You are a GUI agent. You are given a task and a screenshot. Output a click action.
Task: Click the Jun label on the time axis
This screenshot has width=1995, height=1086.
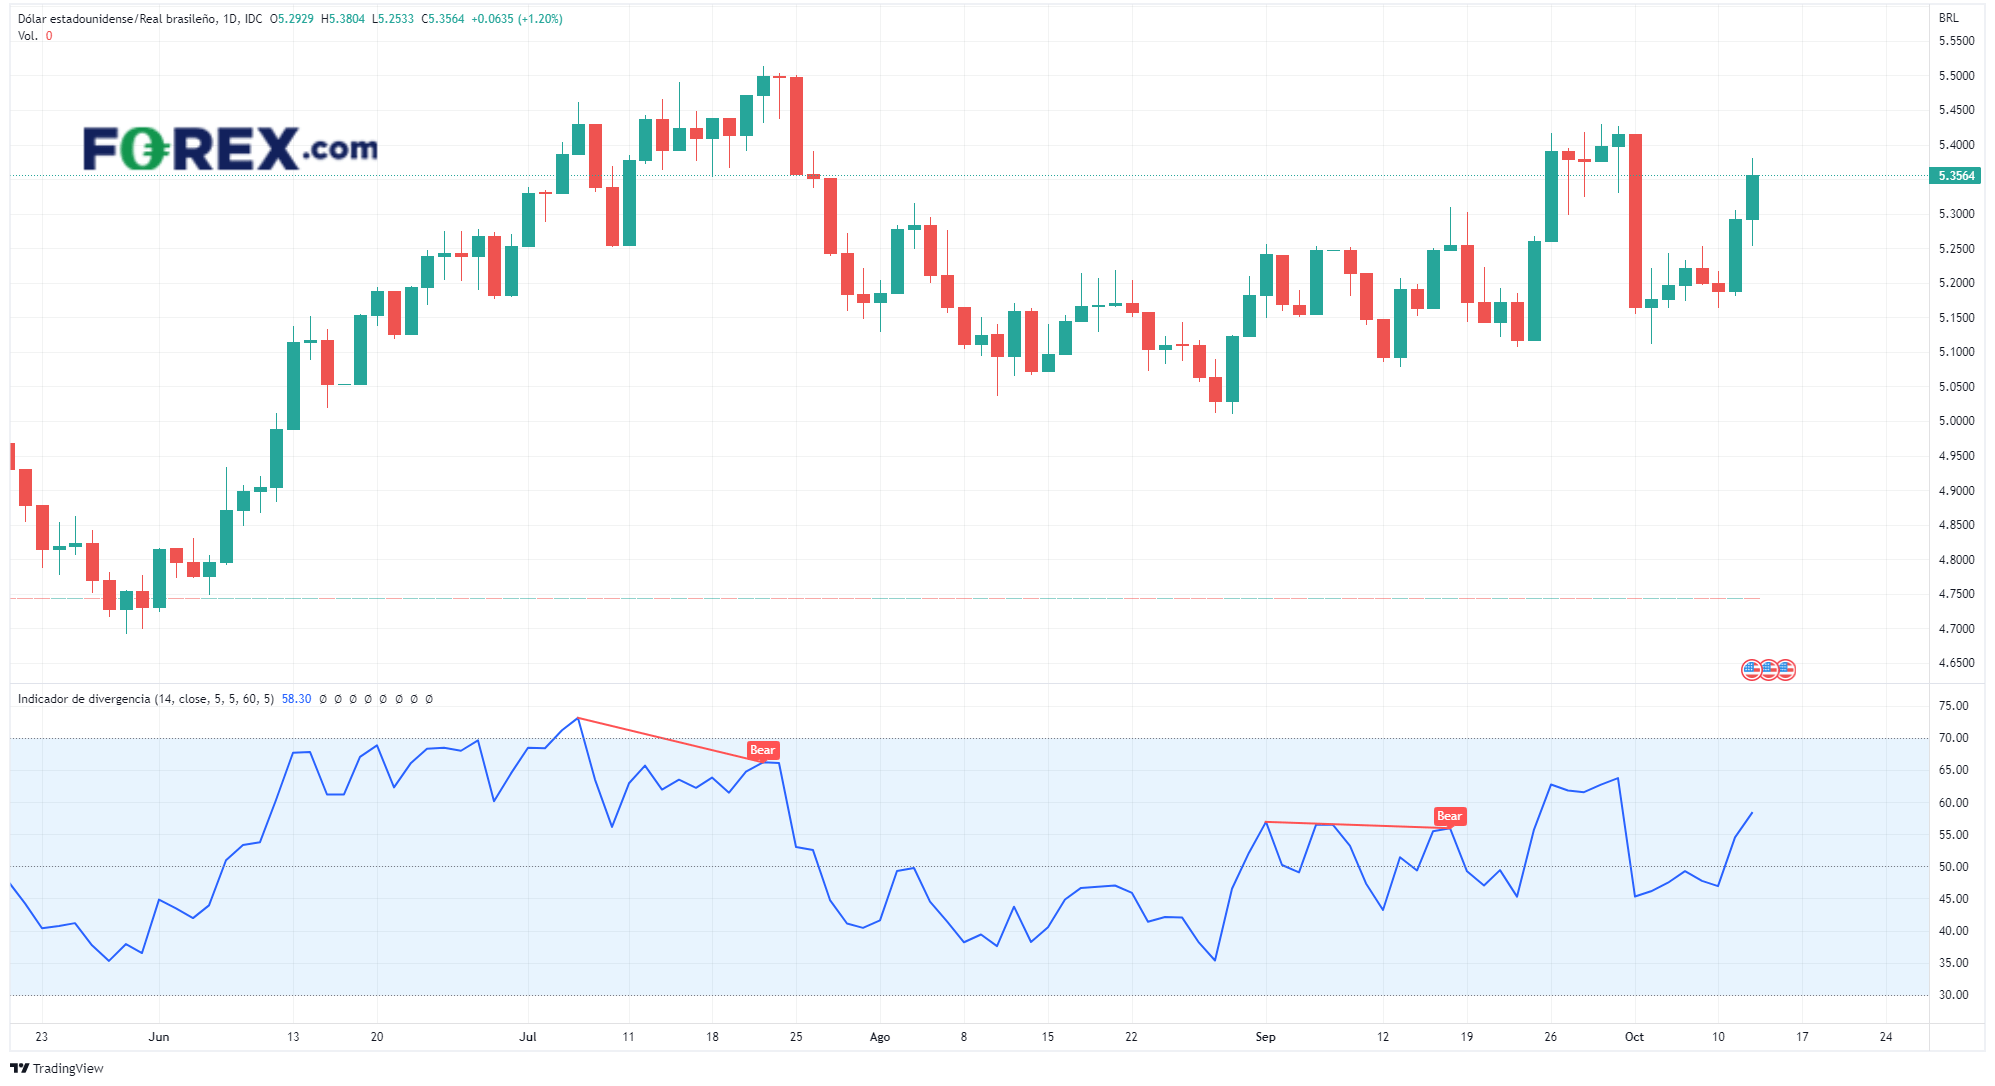(159, 1037)
